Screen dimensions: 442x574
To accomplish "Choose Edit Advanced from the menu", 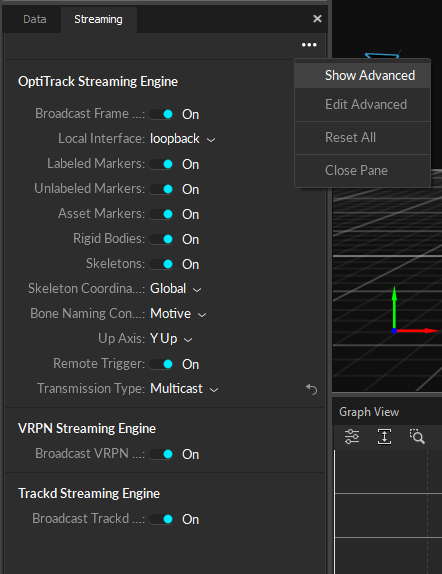I will point(363,105).
